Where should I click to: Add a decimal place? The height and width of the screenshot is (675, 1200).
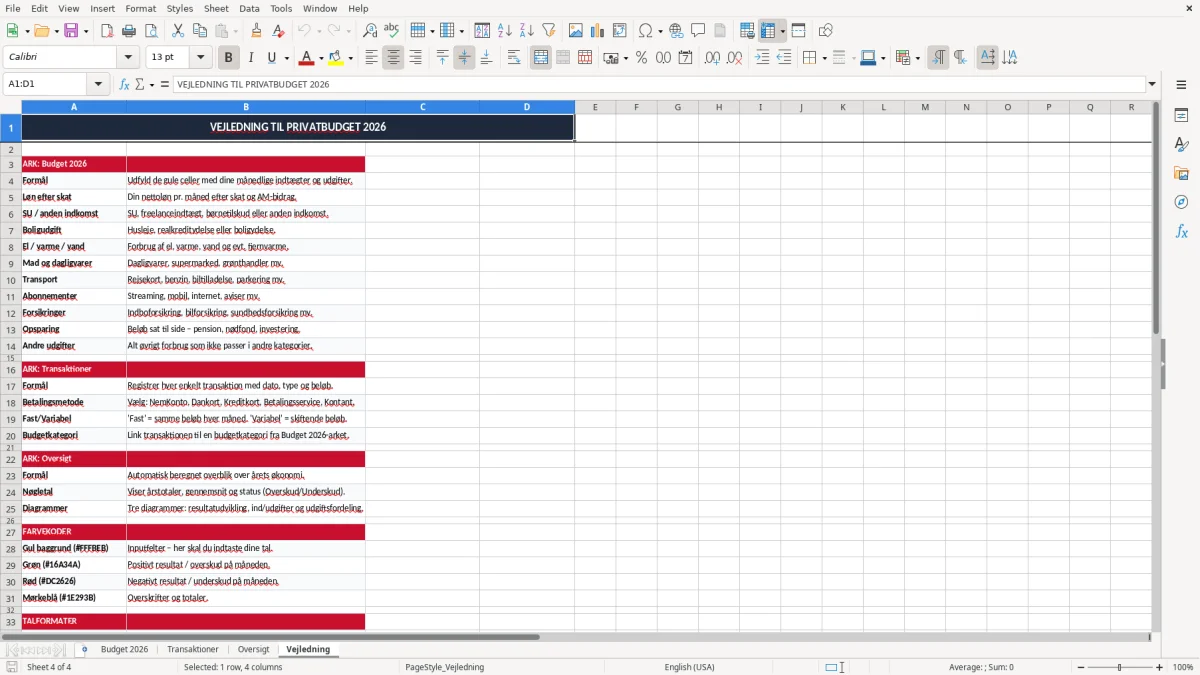712,58
